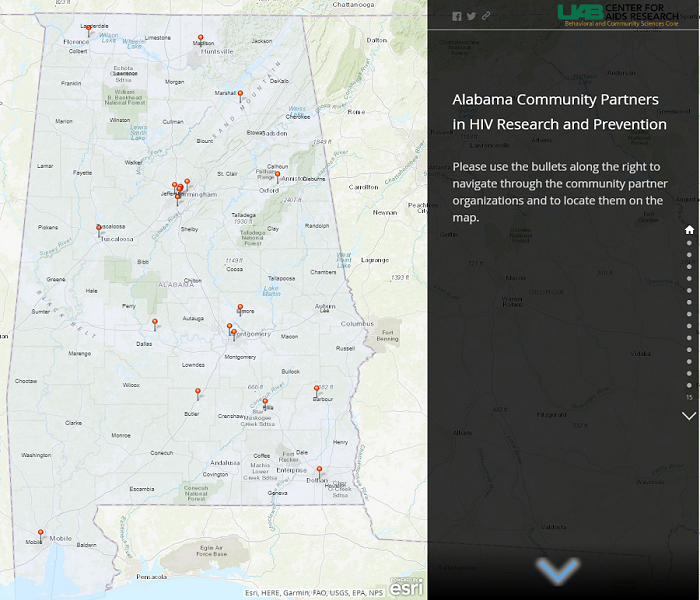Click the Twitter share icon

click(x=471, y=16)
